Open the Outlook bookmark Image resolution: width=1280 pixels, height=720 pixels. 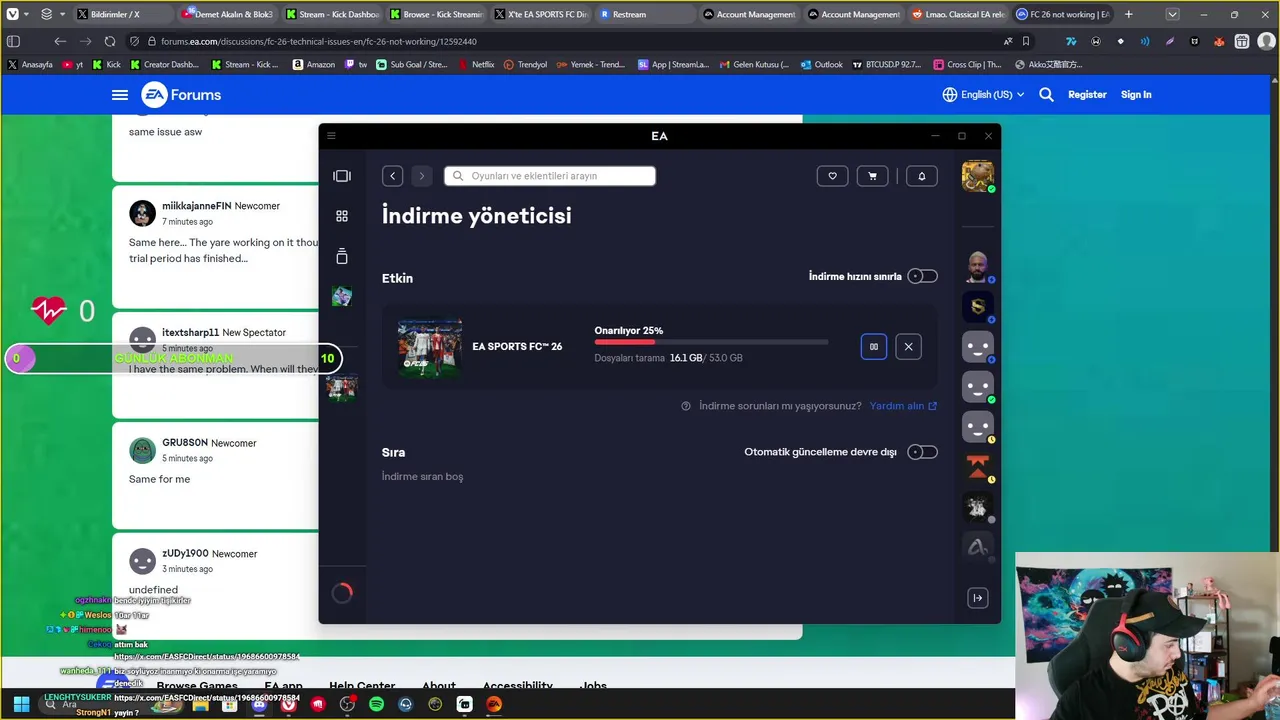click(821, 65)
